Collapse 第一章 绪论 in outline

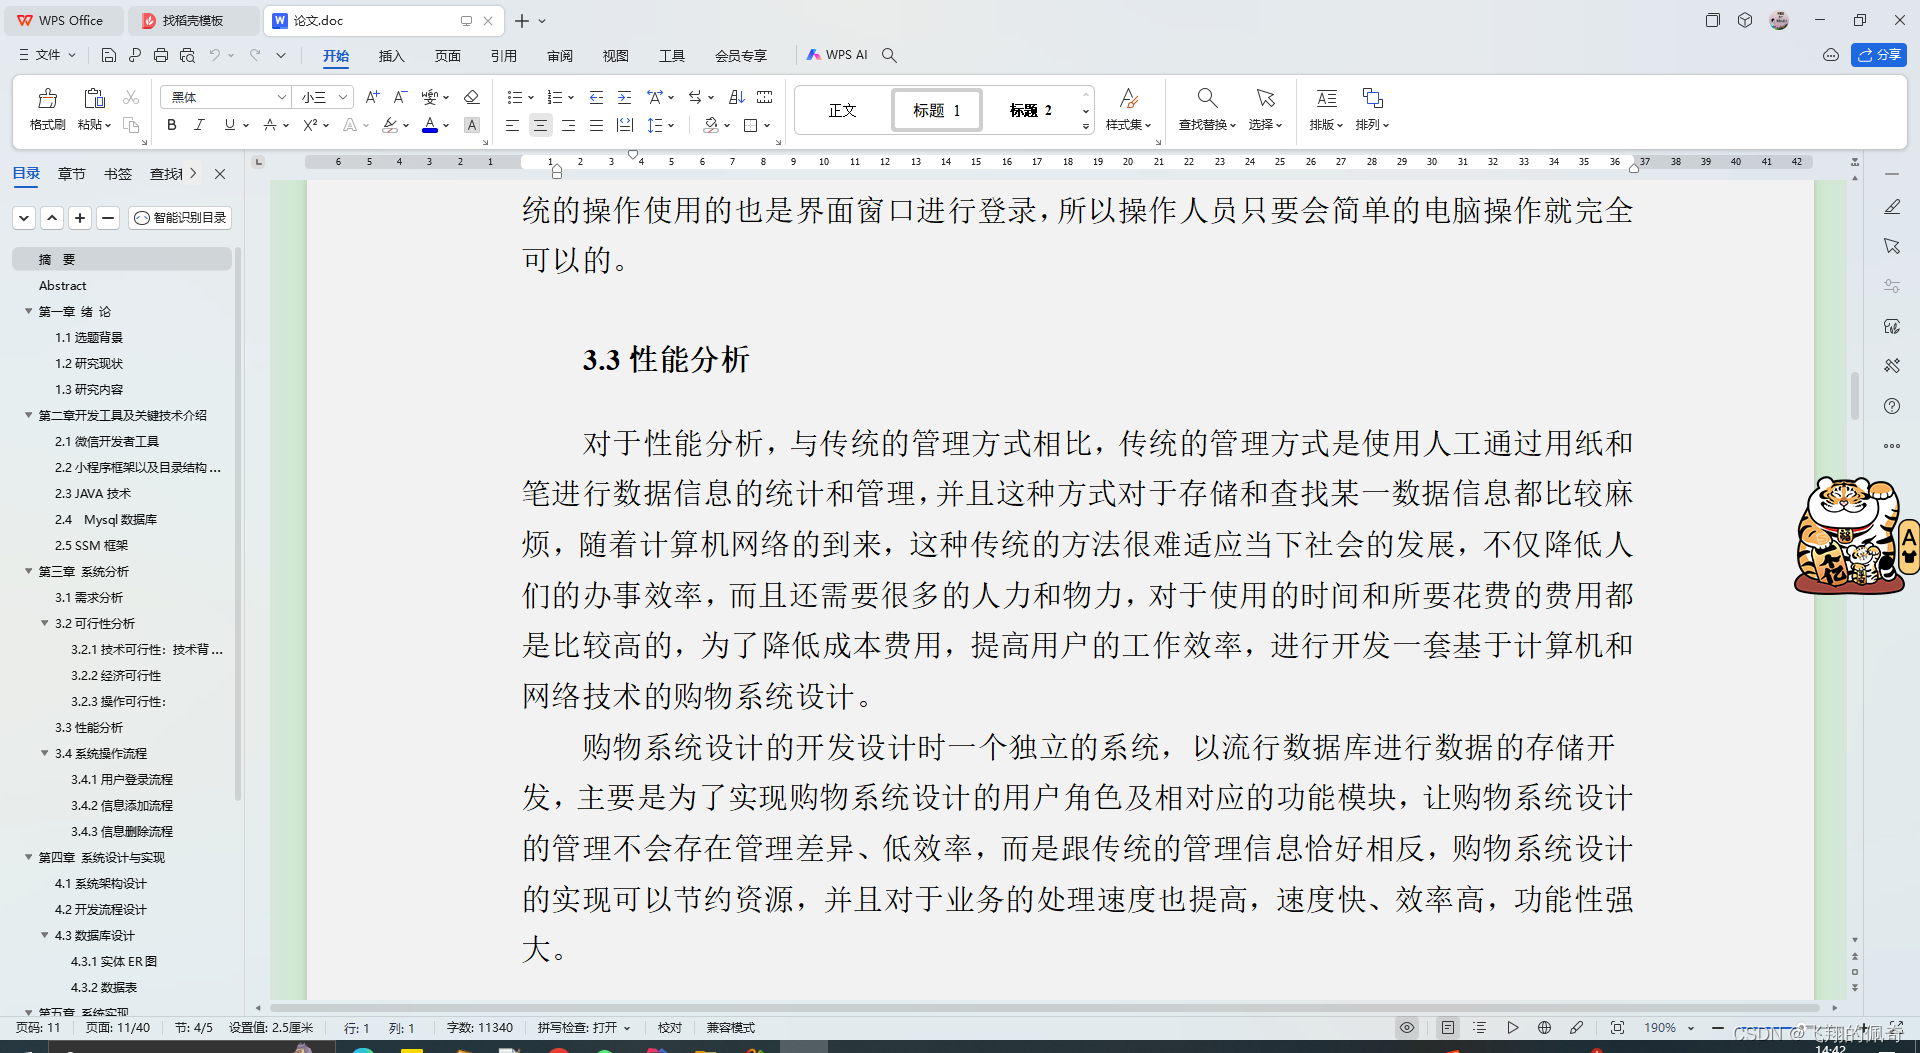(x=29, y=311)
